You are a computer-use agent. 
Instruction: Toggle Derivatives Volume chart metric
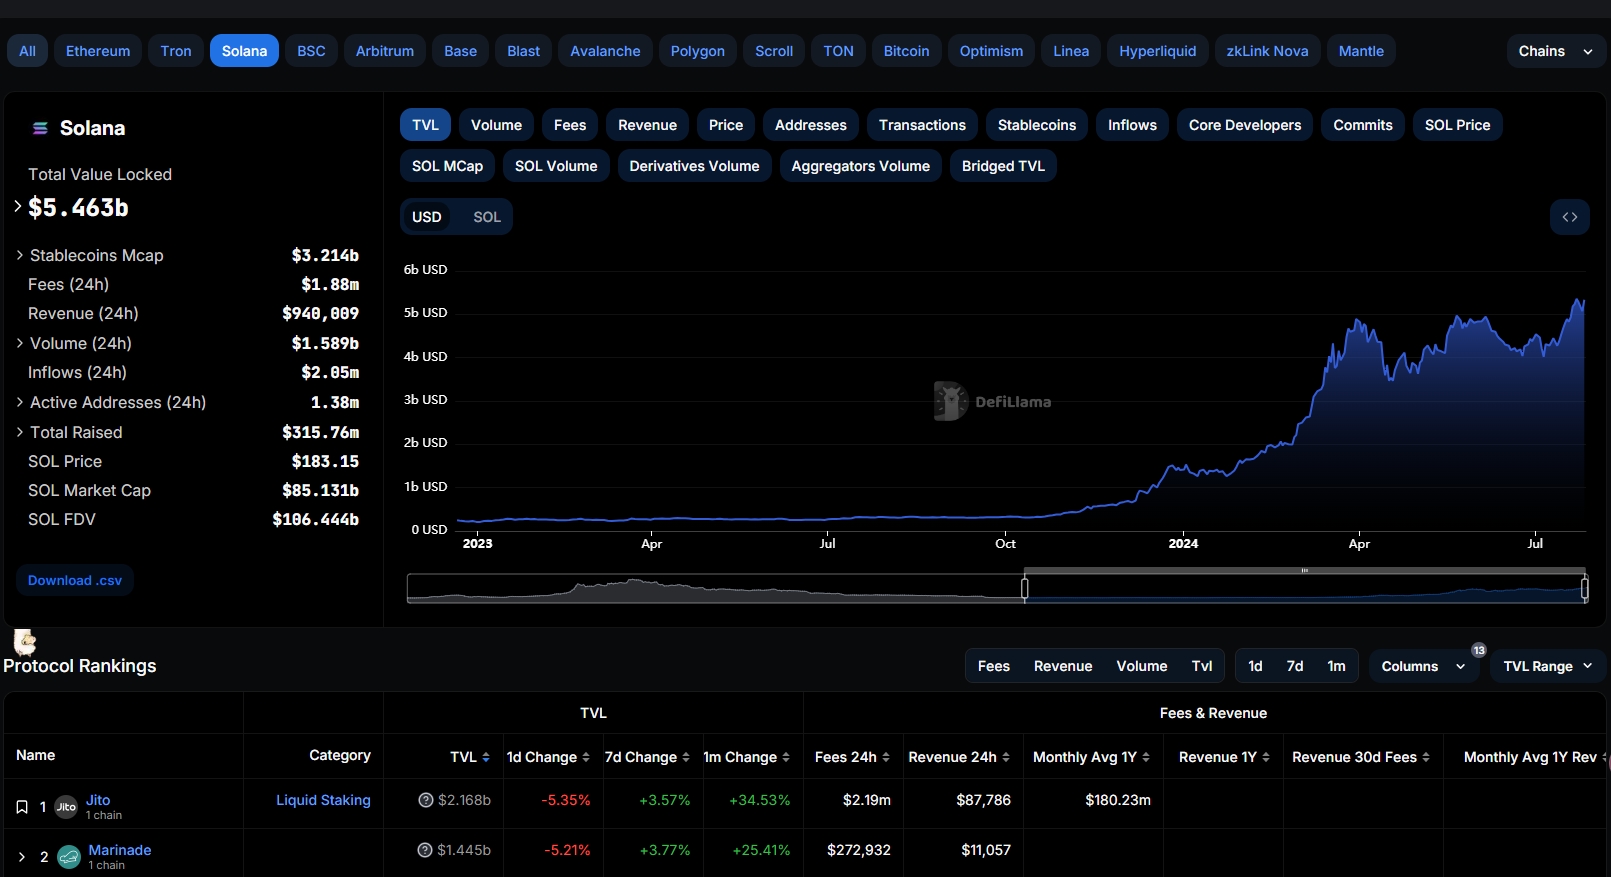[694, 166]
